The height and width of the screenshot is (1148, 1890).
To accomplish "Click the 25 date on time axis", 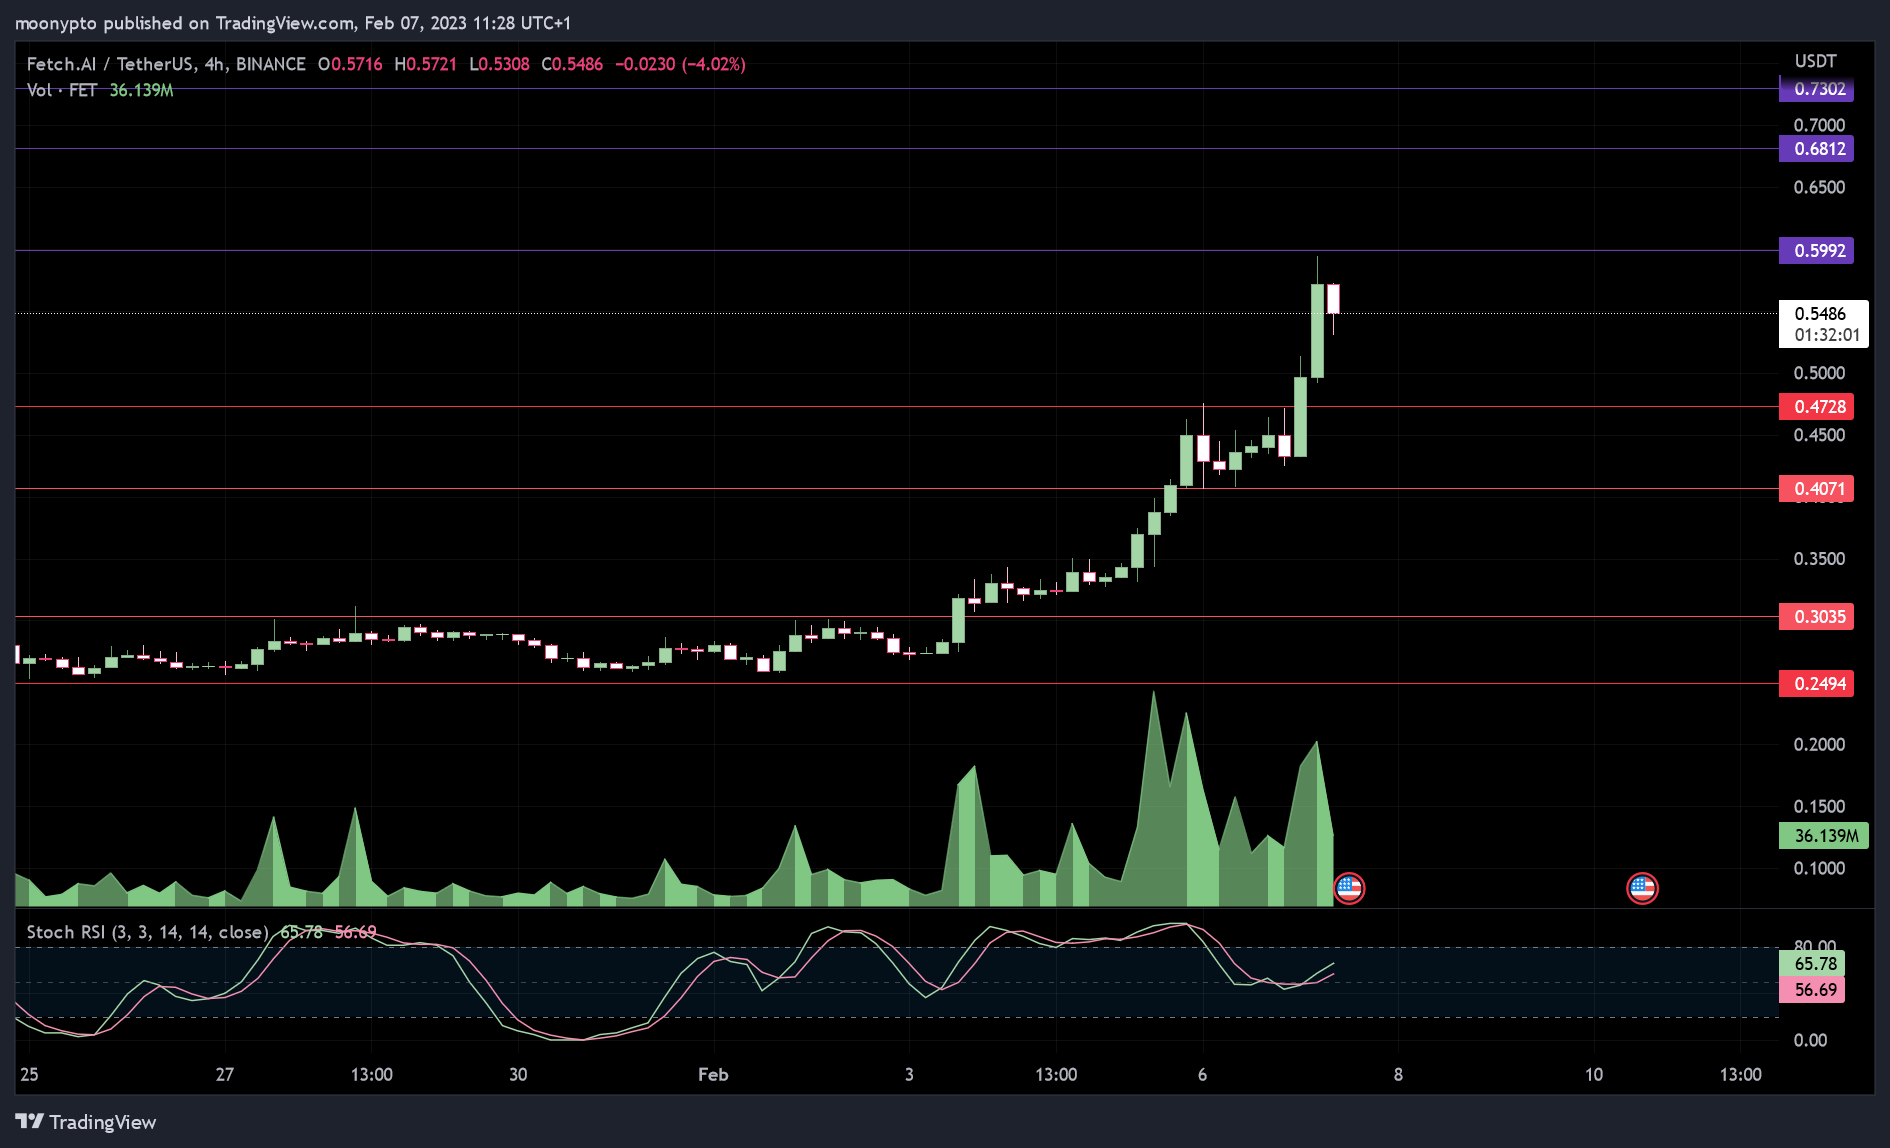I will click(x=29, y=1075).
